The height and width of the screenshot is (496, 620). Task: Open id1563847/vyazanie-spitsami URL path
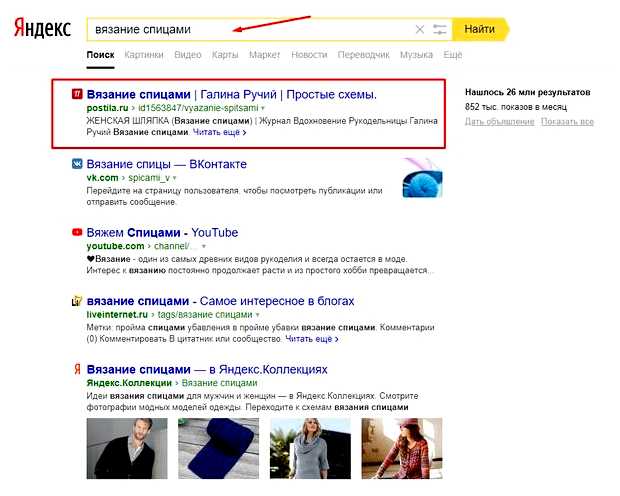click(198, 108)
